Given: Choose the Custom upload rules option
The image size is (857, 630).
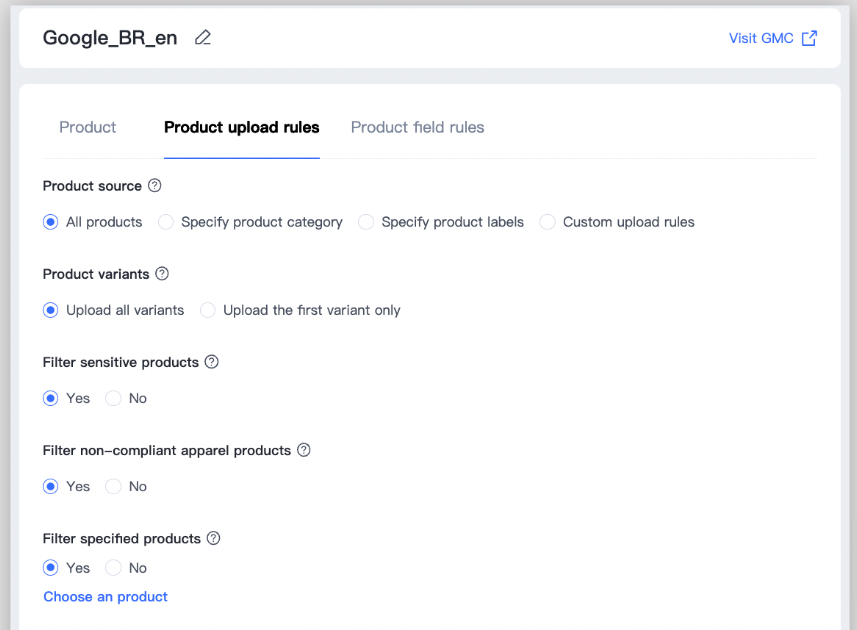Looking at the screenshot, I should (548, 222).
